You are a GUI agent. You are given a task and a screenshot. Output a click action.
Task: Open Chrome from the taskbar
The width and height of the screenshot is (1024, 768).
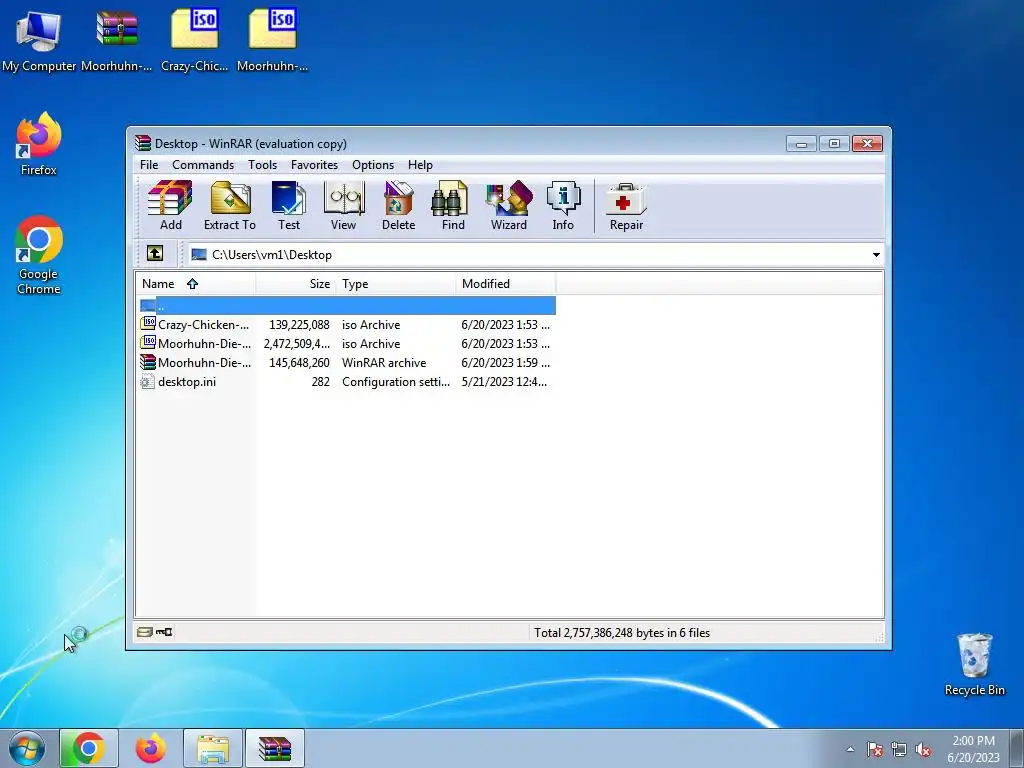click(x=89, y=748)
